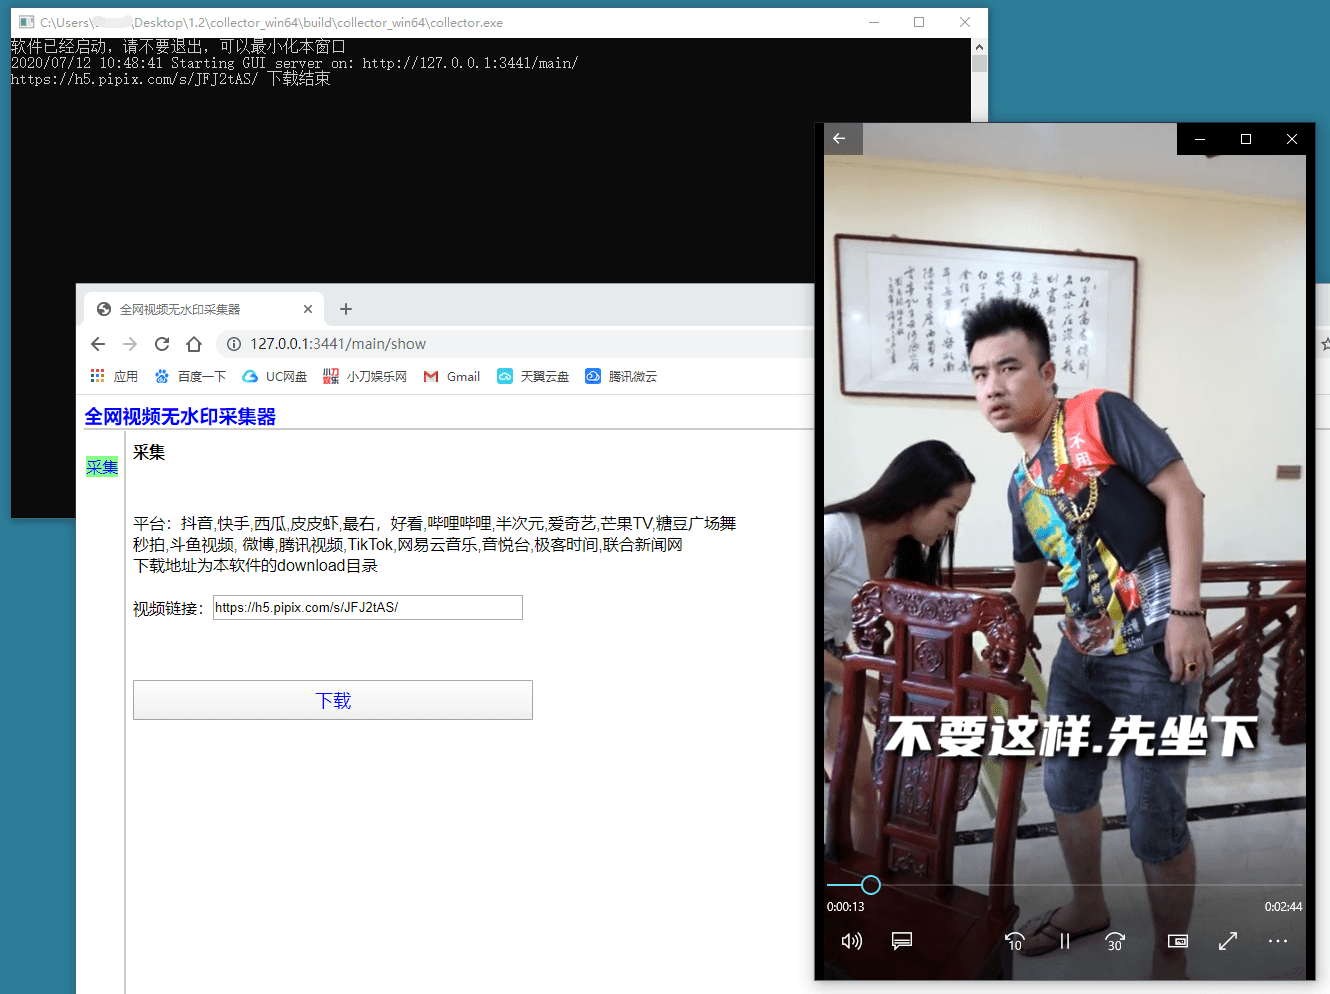Click the video progress slider
Image resolution: width=1330 pixels, height=994 pixels.
coord(869,884)
